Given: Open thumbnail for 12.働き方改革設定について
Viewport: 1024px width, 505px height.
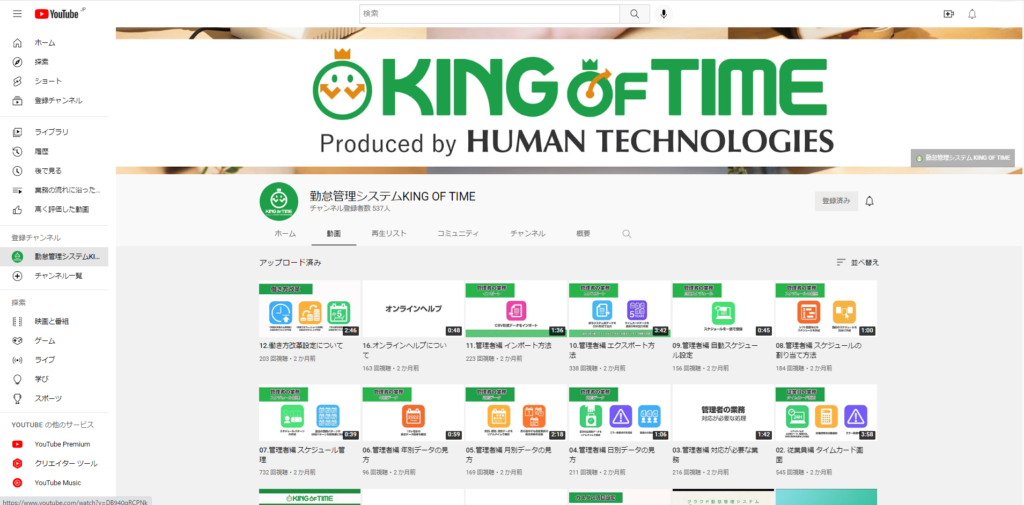Looking at the screenshot, I should coord(309,309).
